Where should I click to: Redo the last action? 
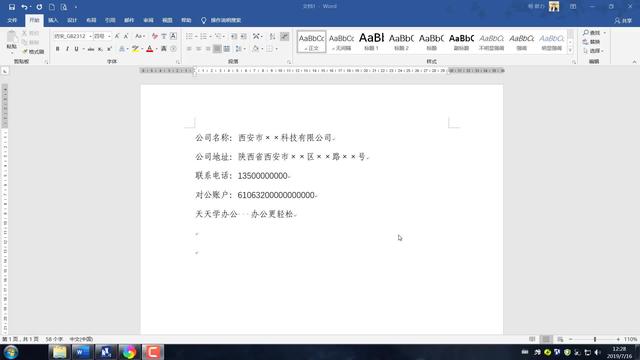(x=39, y=7)
